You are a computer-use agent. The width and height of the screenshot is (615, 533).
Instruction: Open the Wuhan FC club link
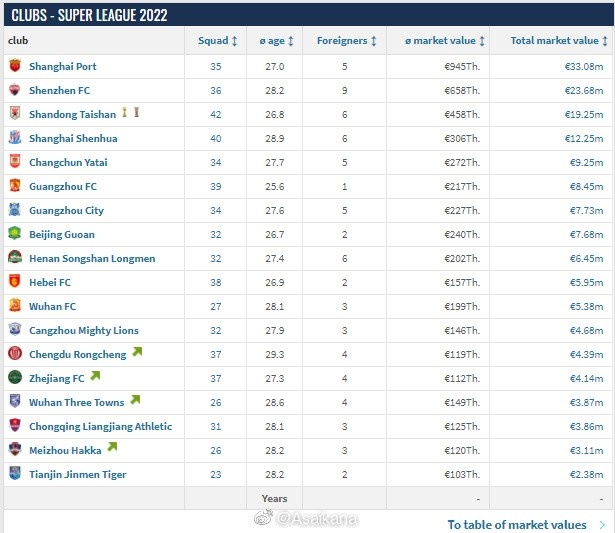pos(53,306)
